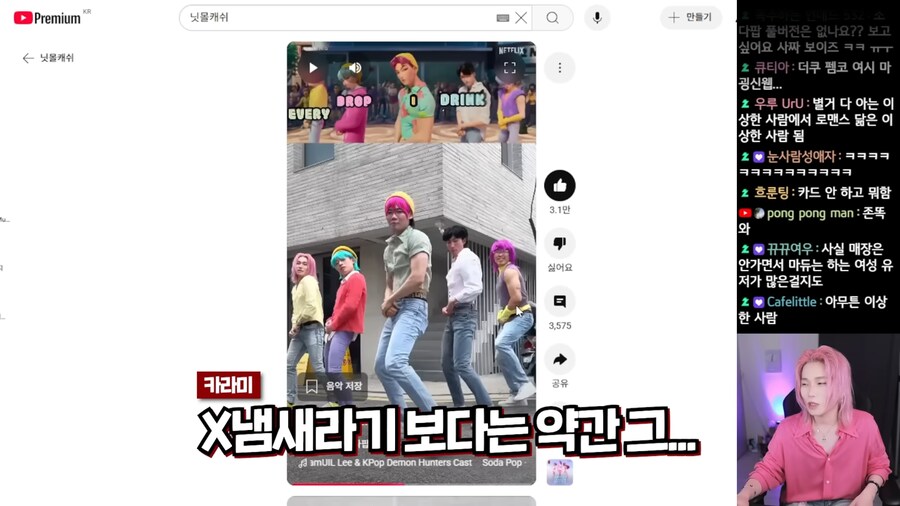Open the comments showing 3,575
This screenshot has height=506, width=900.
[560, 302]
